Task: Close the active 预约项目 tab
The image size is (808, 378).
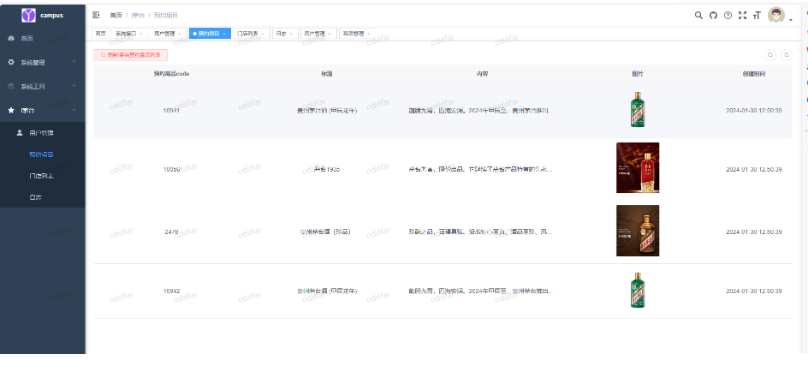Action: [224, 33]
